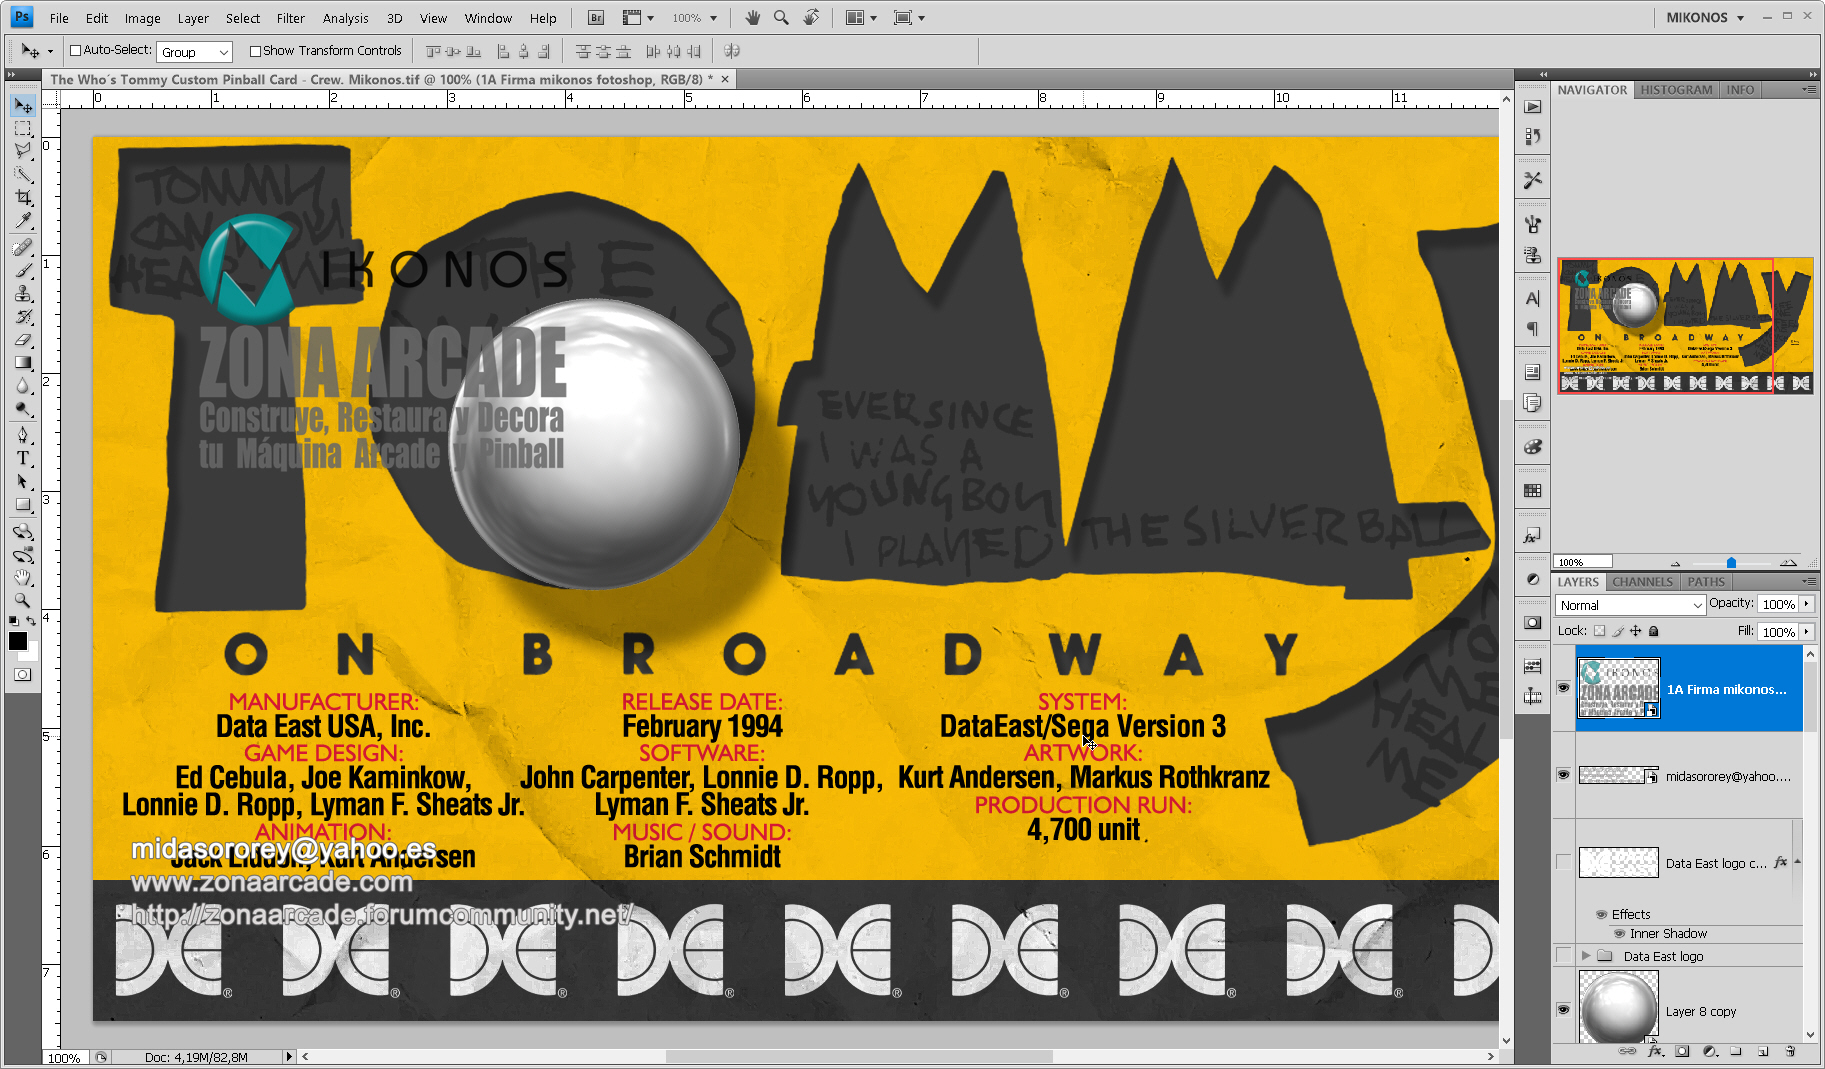
Task: Open the Styles panel from the dock
Action: pyautogui.click(x=1532, y=536)
